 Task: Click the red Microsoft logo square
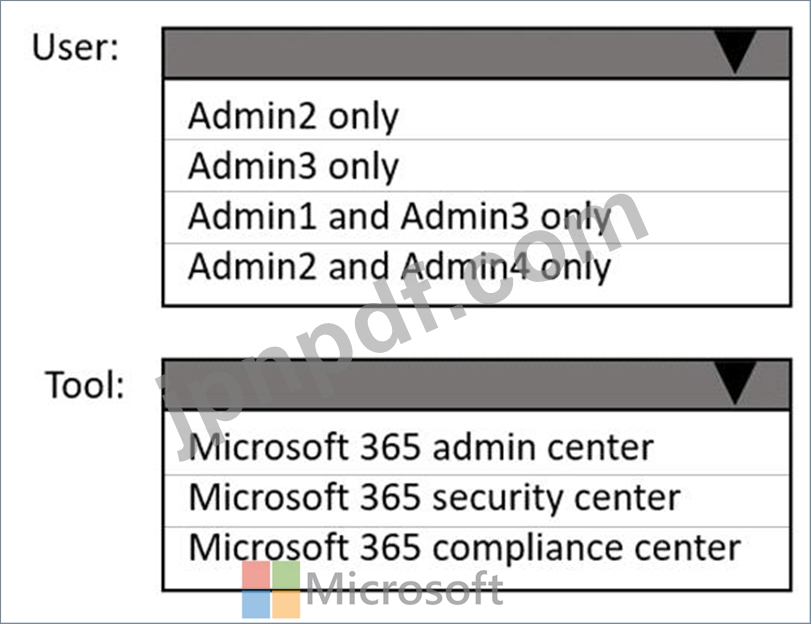click(x=256, y=575)
